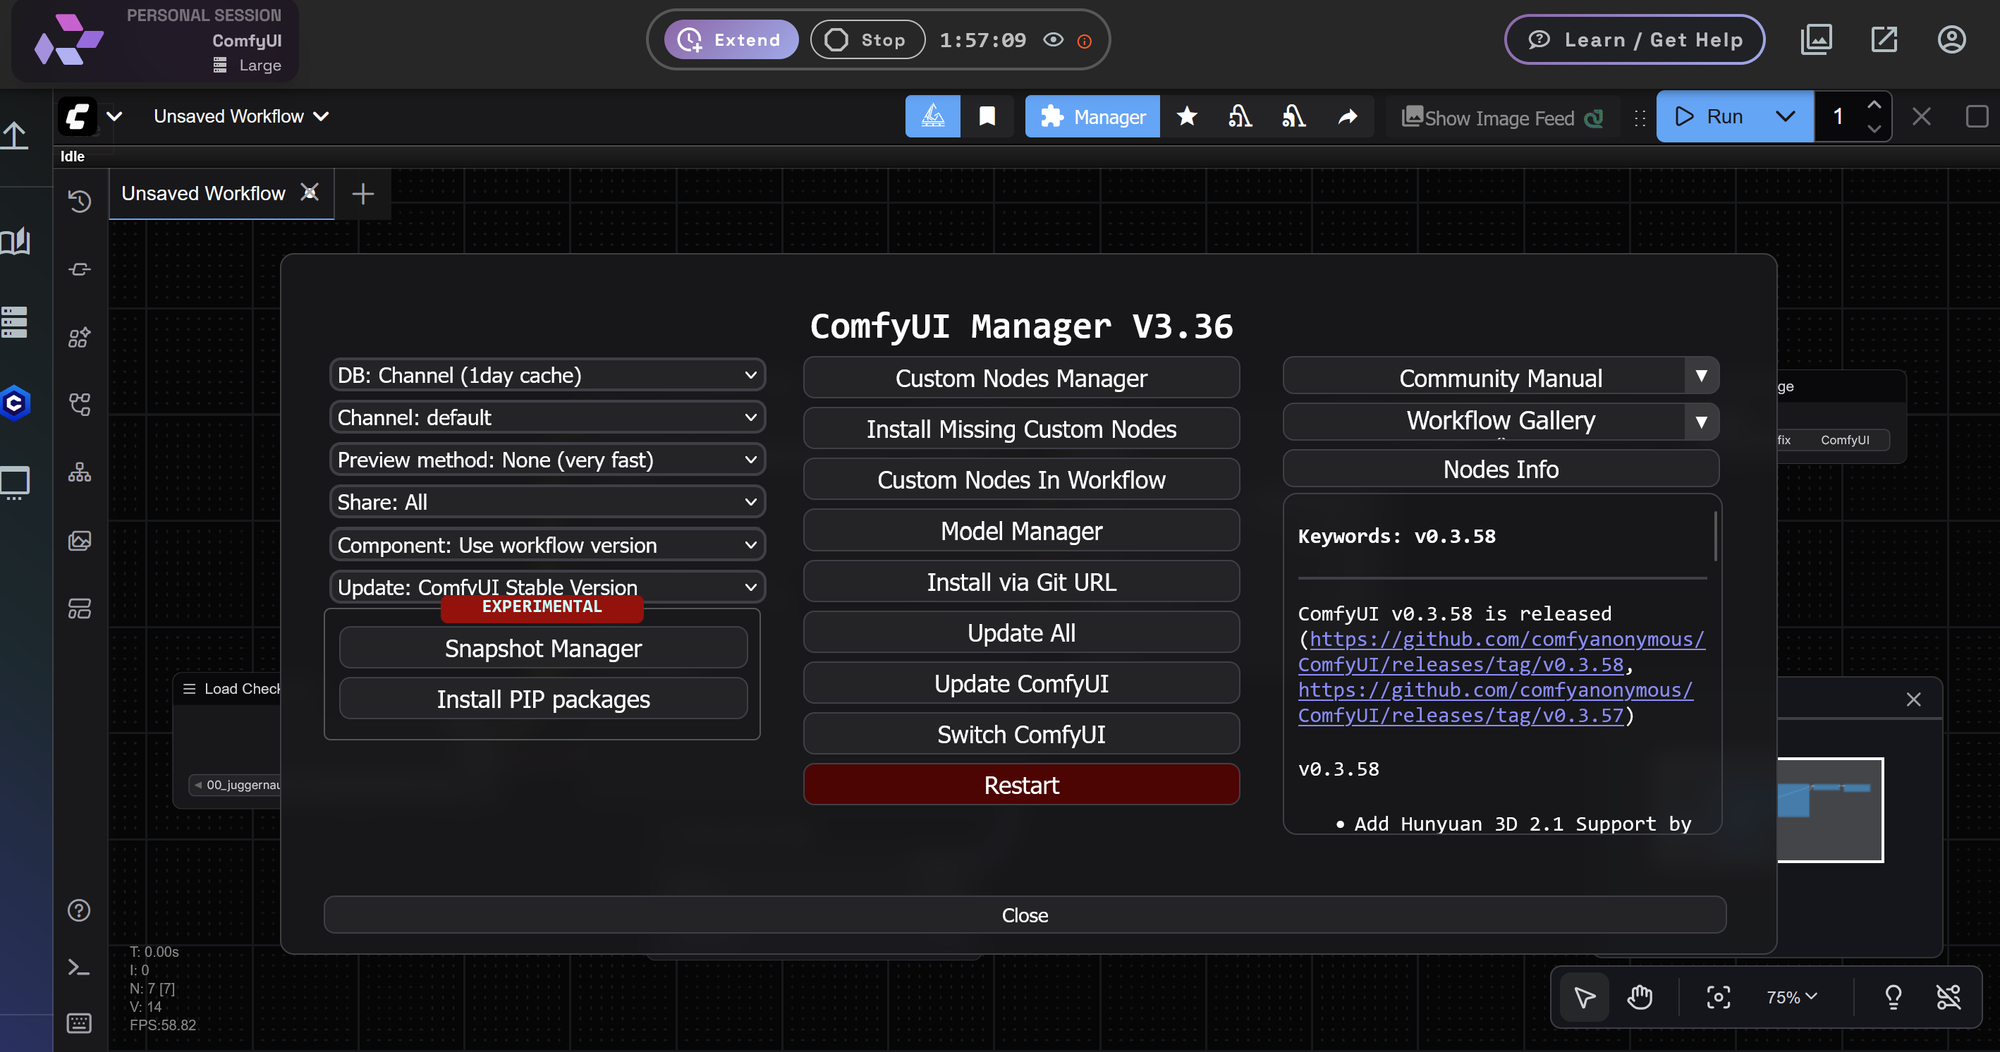Image resolution: width=2000 pixels, height=1052 pixels.
Task: Click the batch count number field beside Run
Action: [x=1838, y=116]
